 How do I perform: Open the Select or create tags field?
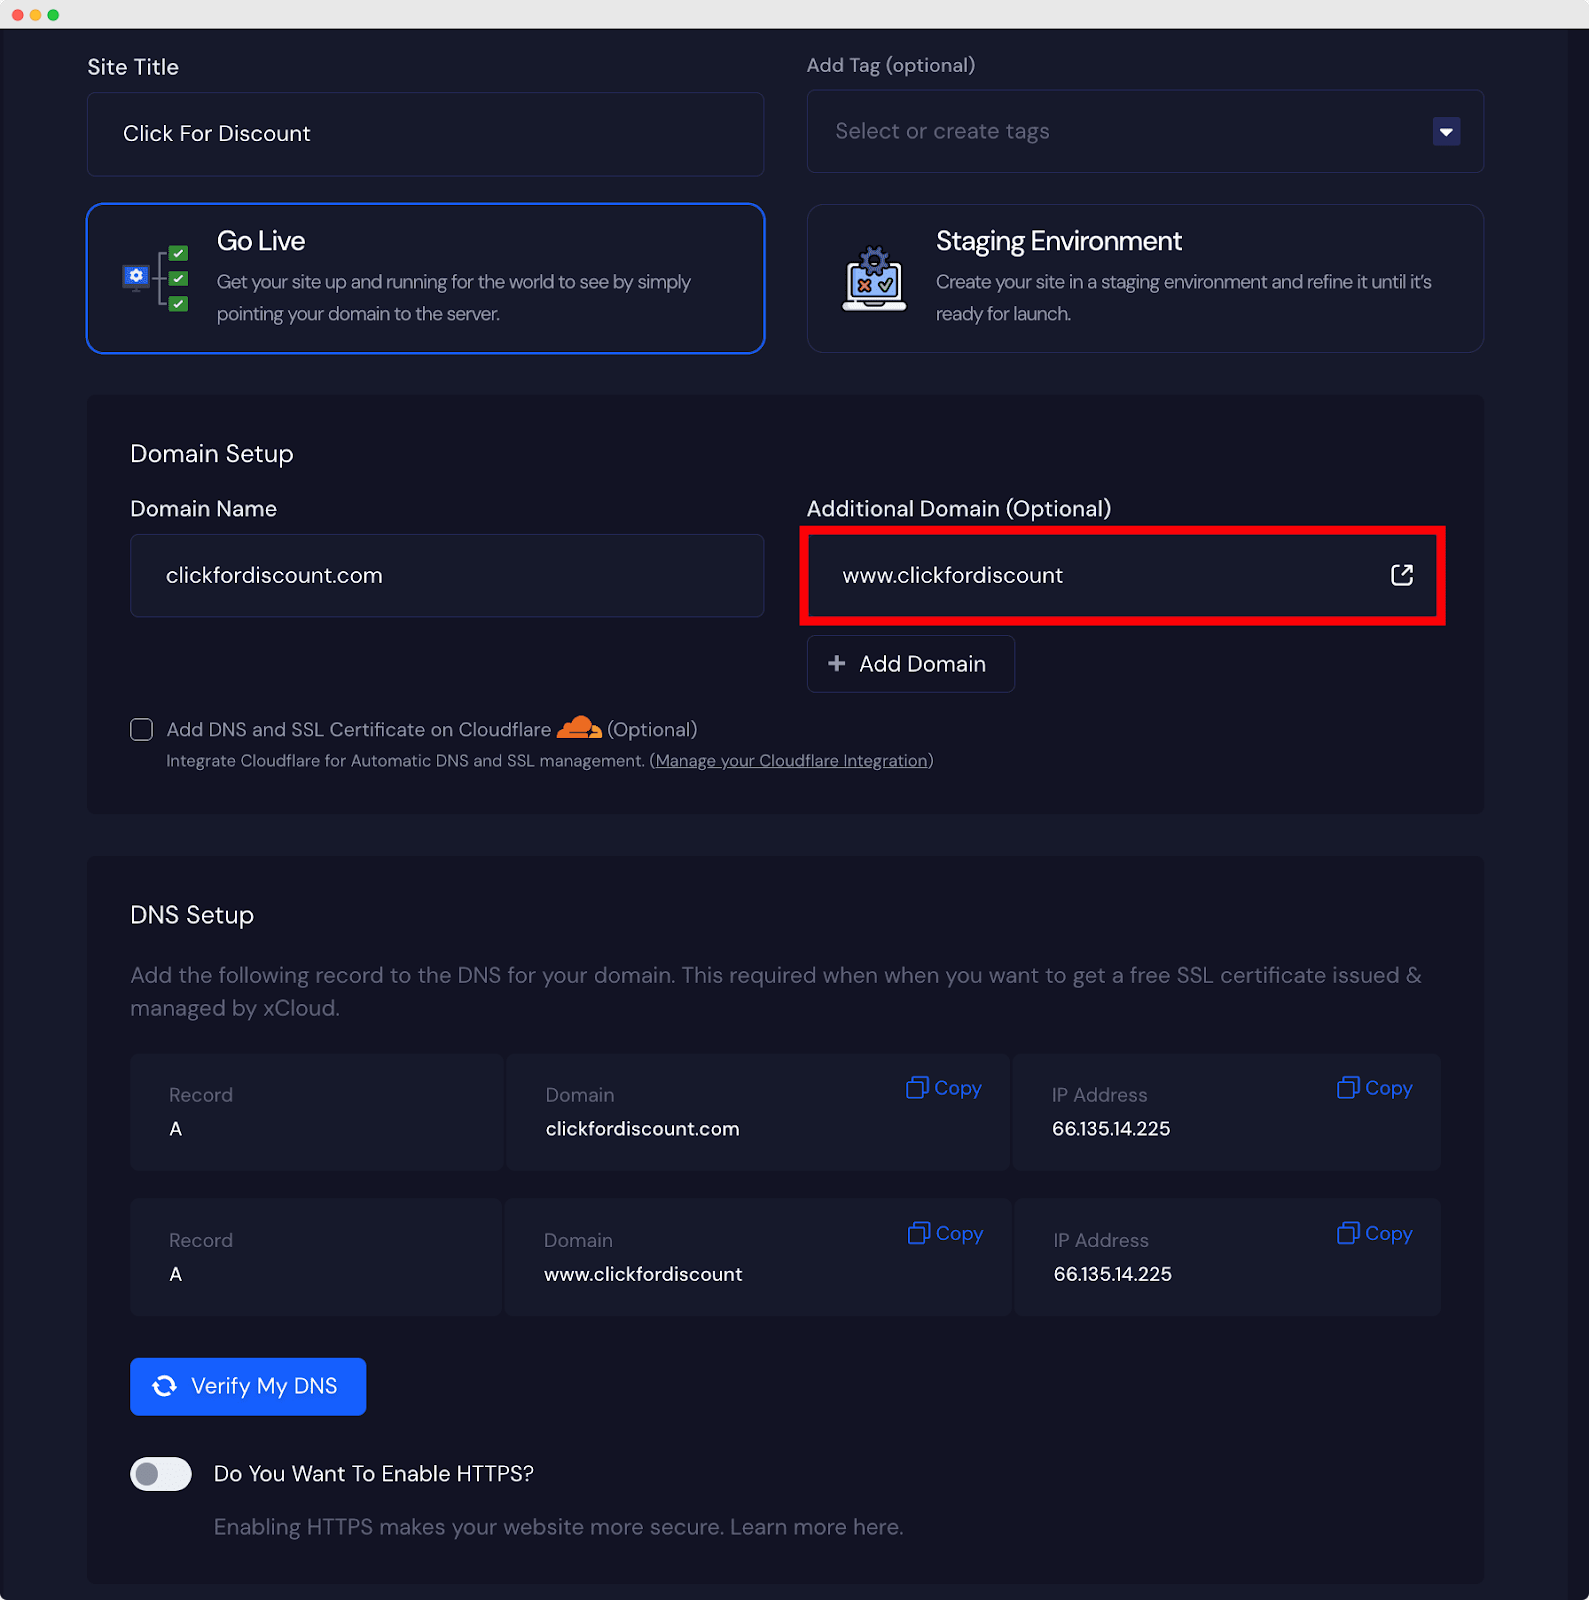1120,132
